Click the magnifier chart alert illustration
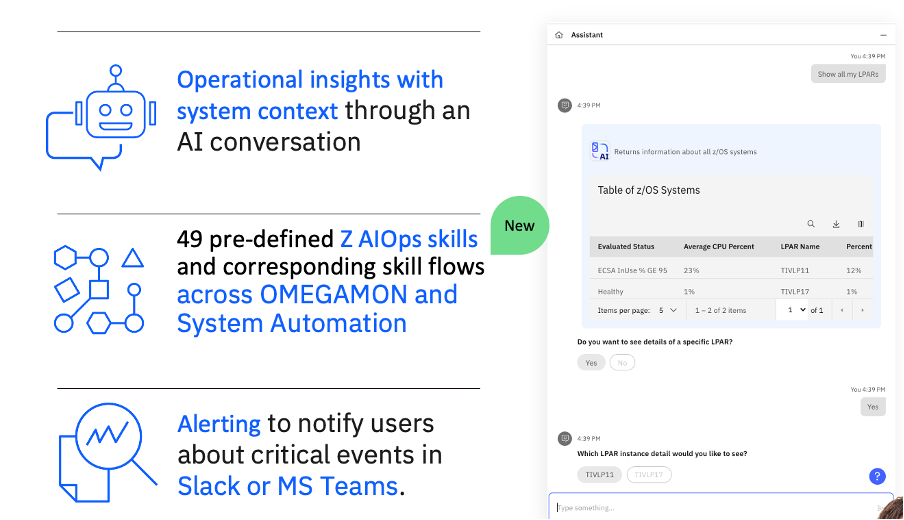 click(108, 453)
